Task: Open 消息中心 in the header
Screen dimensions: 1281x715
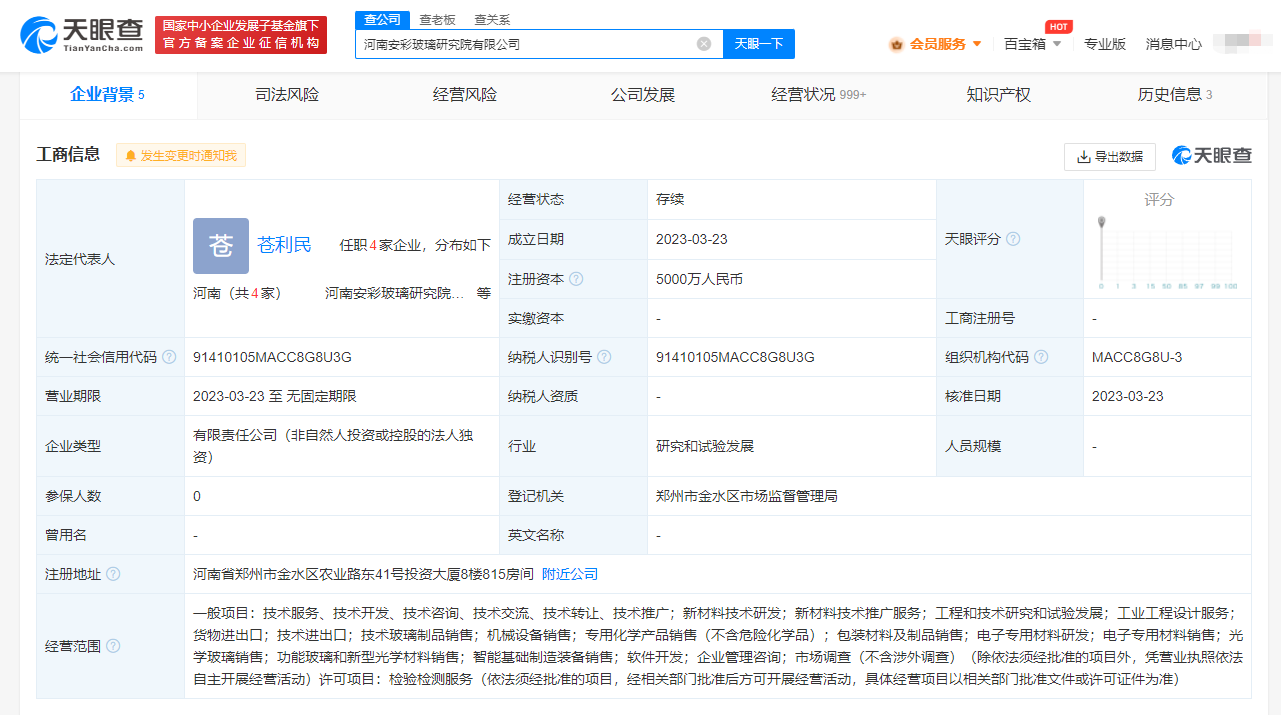Action: [x=1174, y=44]
